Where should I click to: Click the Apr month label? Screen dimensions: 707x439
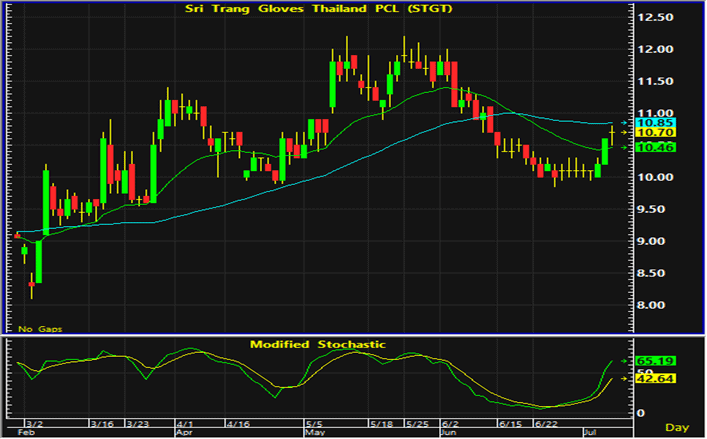pos(184,433)
